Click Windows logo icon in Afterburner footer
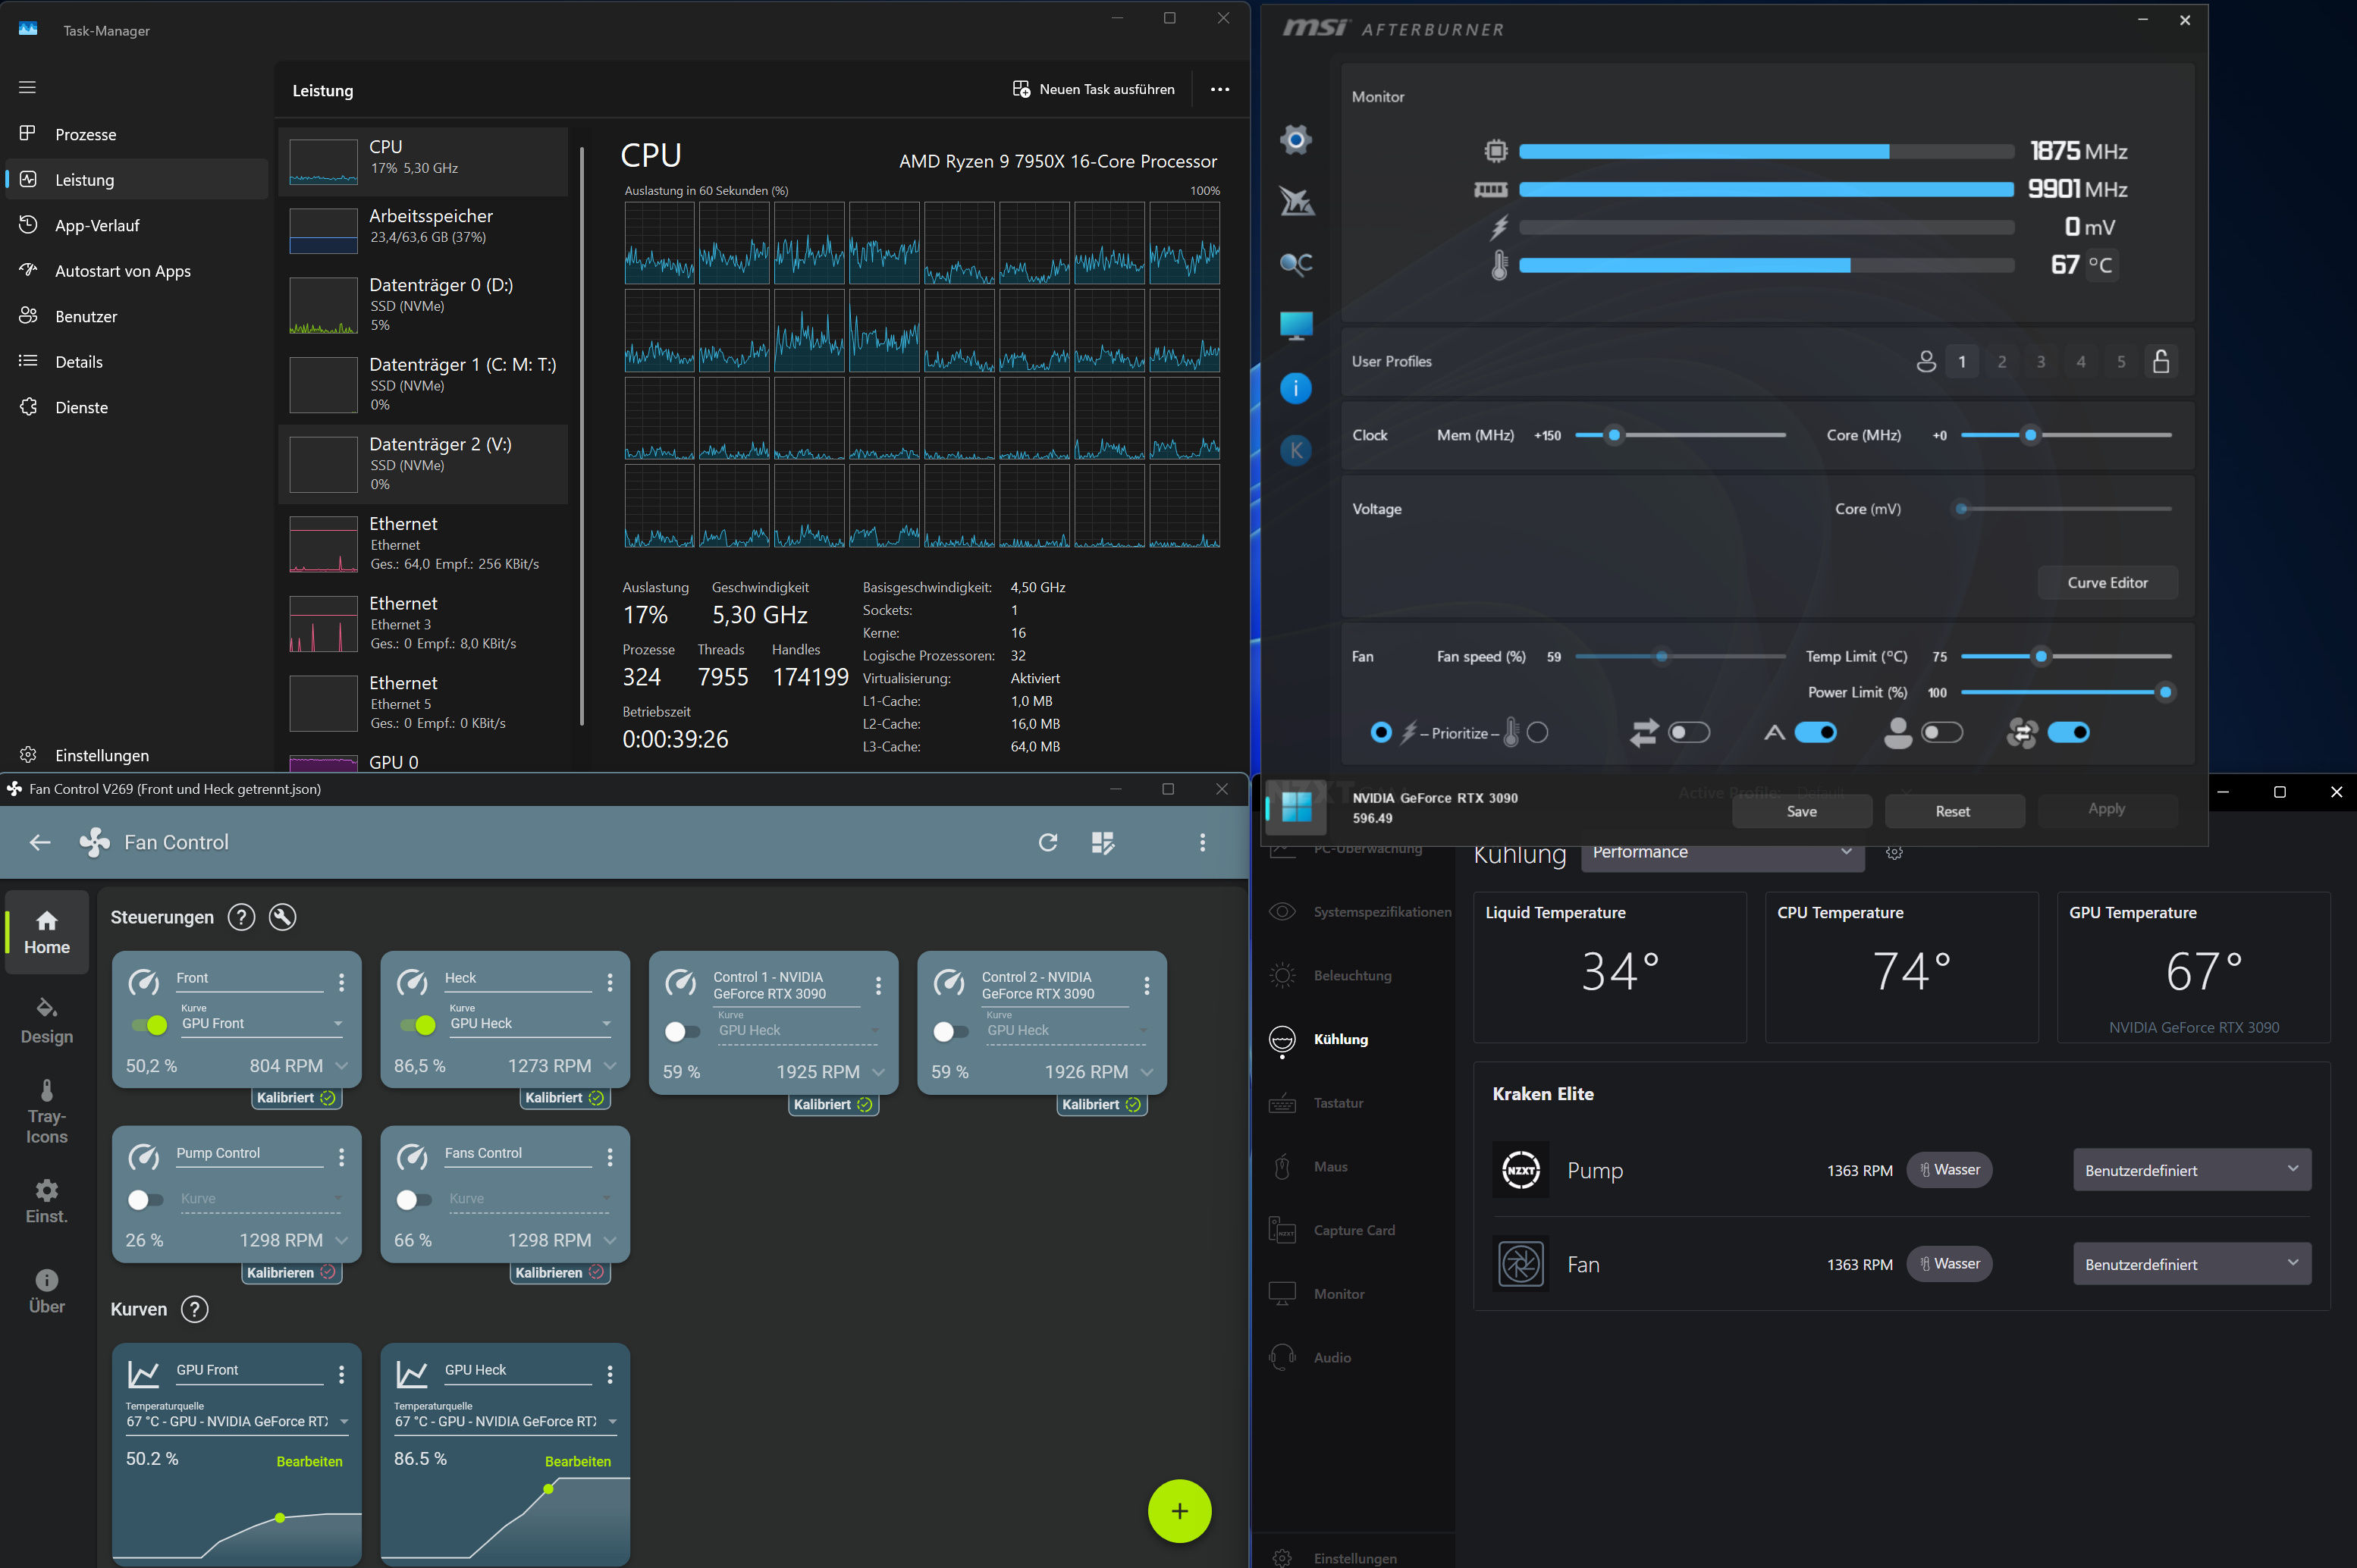 point(1296,806)
